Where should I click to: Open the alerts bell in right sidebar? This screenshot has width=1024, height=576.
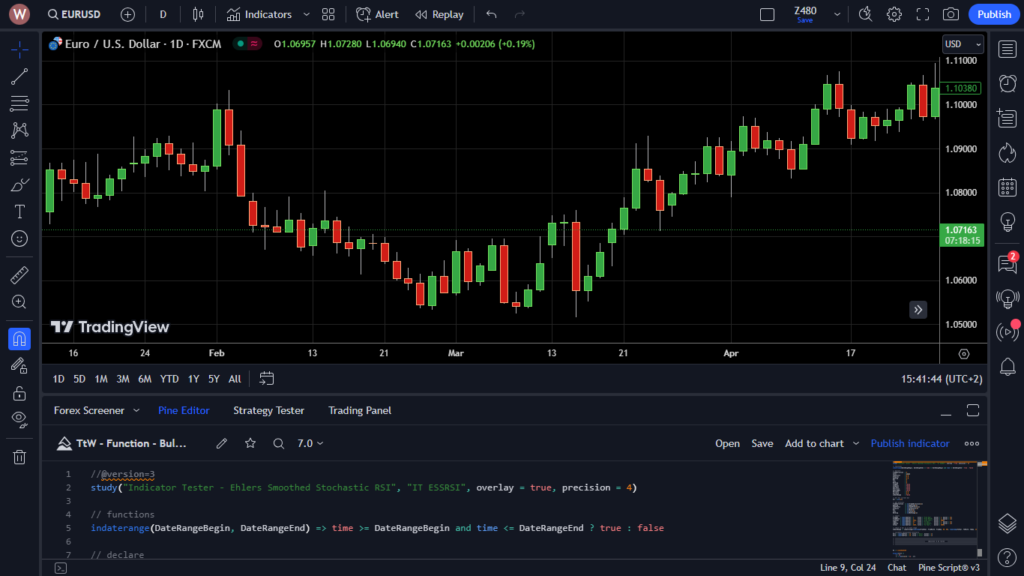point(1007,367)
